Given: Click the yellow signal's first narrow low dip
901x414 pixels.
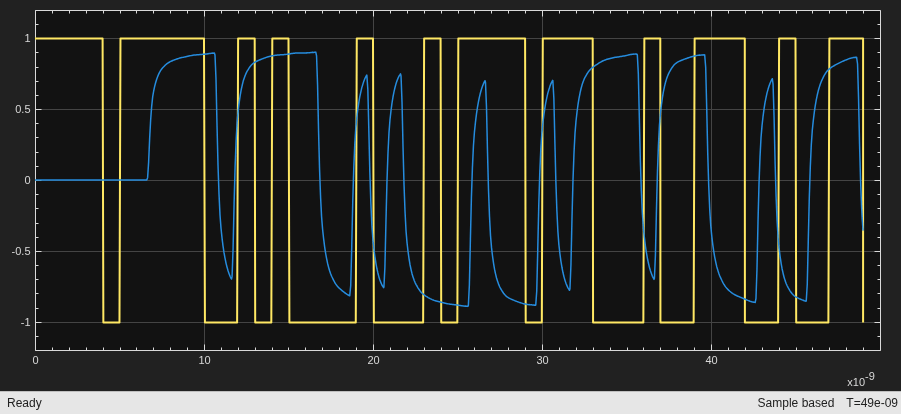Looking at the screenshot, I should pos(111,323).
